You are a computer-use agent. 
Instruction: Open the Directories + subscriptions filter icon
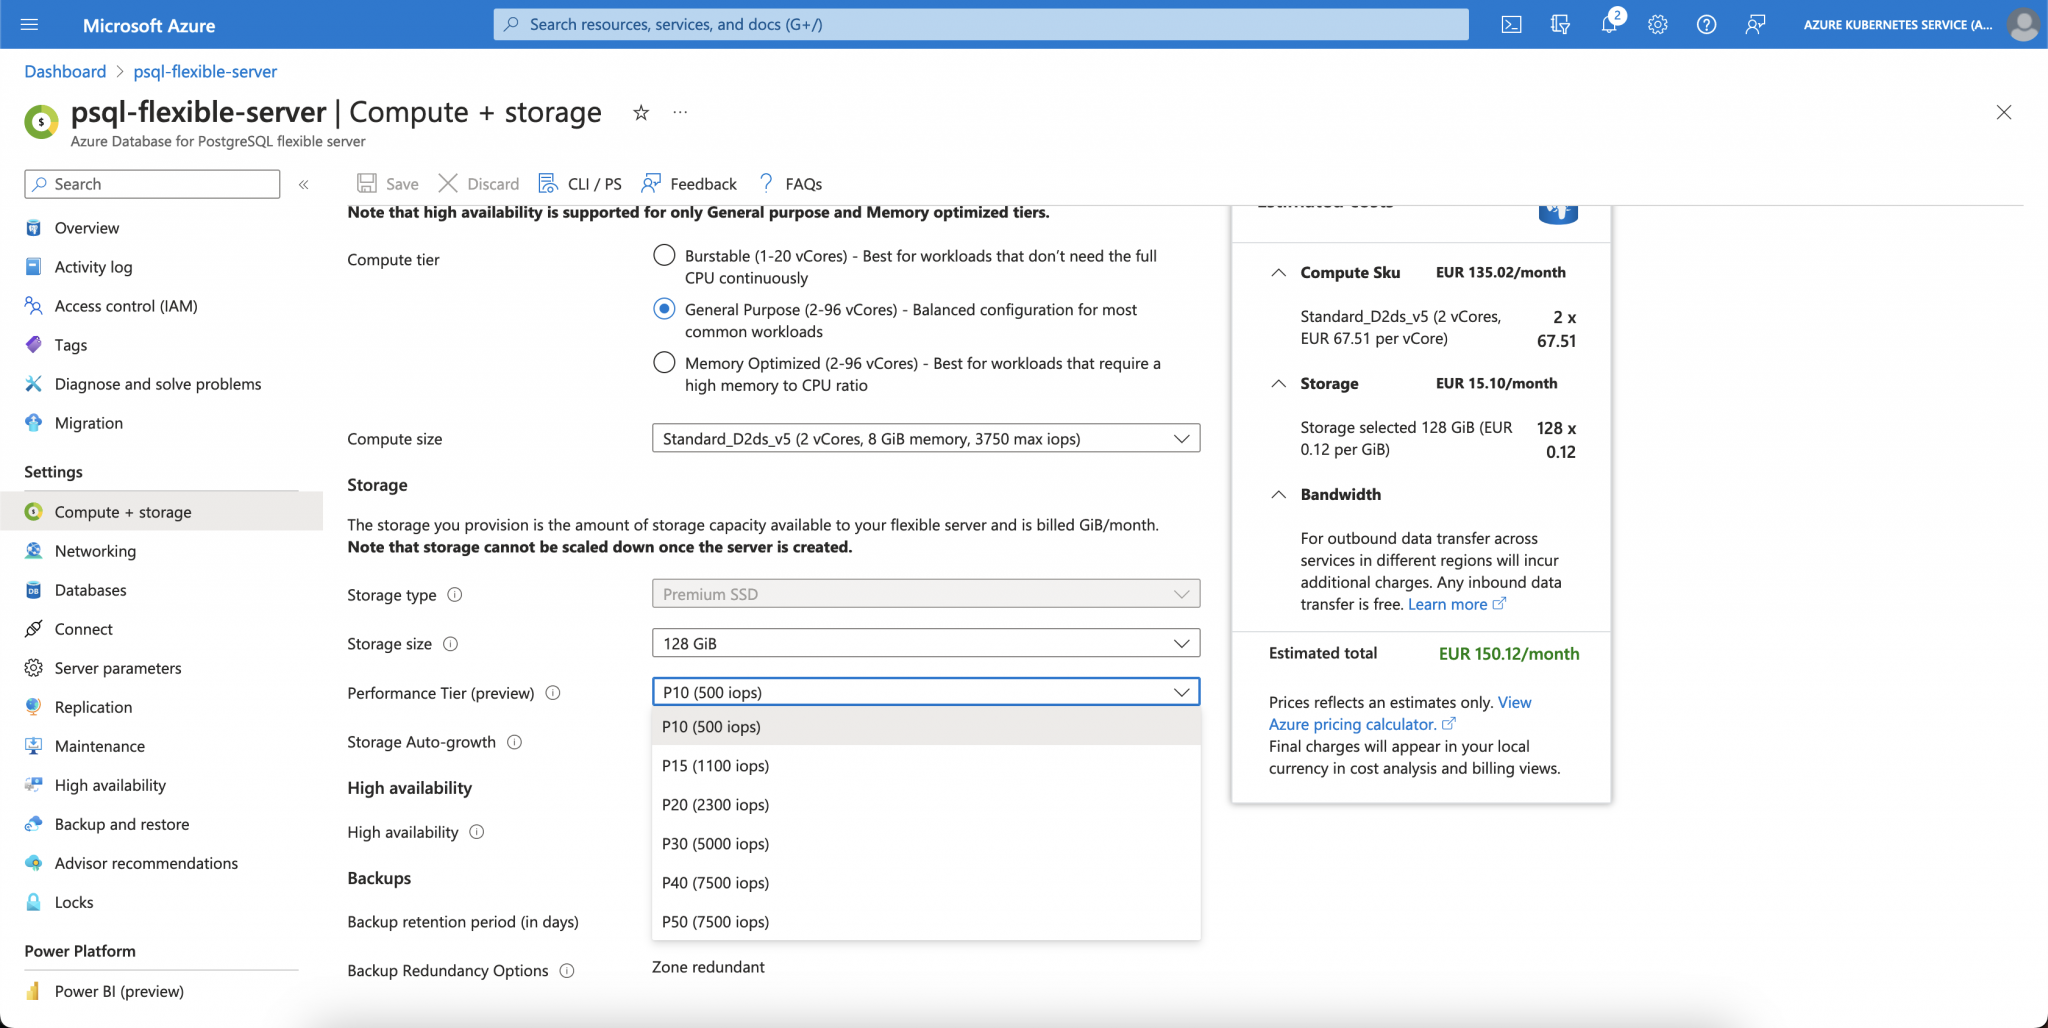click(x=1560, y=24)
